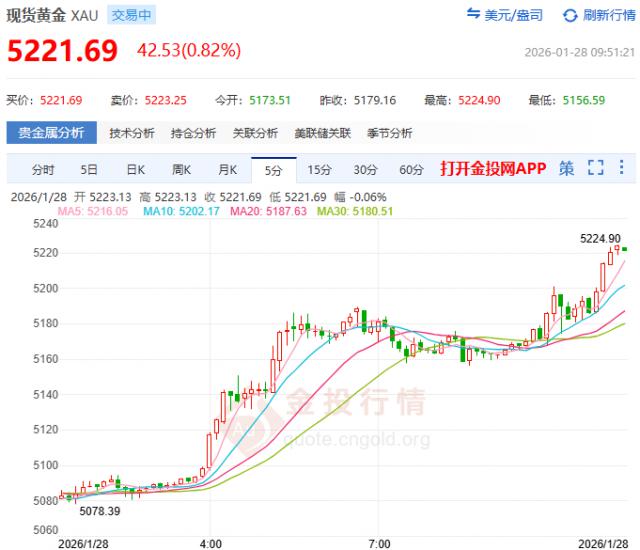Image resolution: width=640 pixels, height=550 pixels.
Task: Select the 关联分析 tab
Action: [255, 133]
